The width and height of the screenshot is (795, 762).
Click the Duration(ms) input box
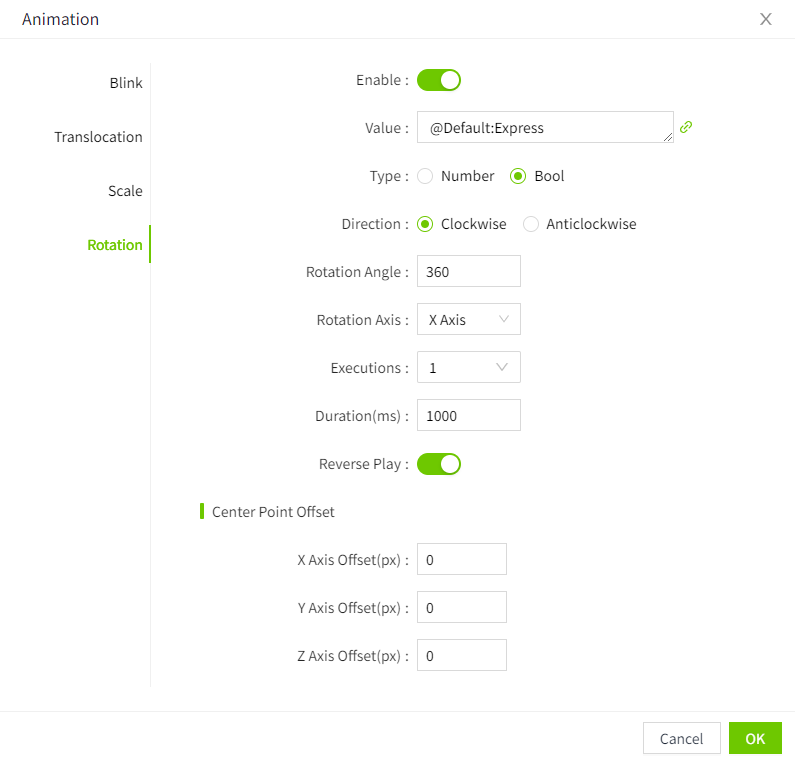(x=468, y=416)
